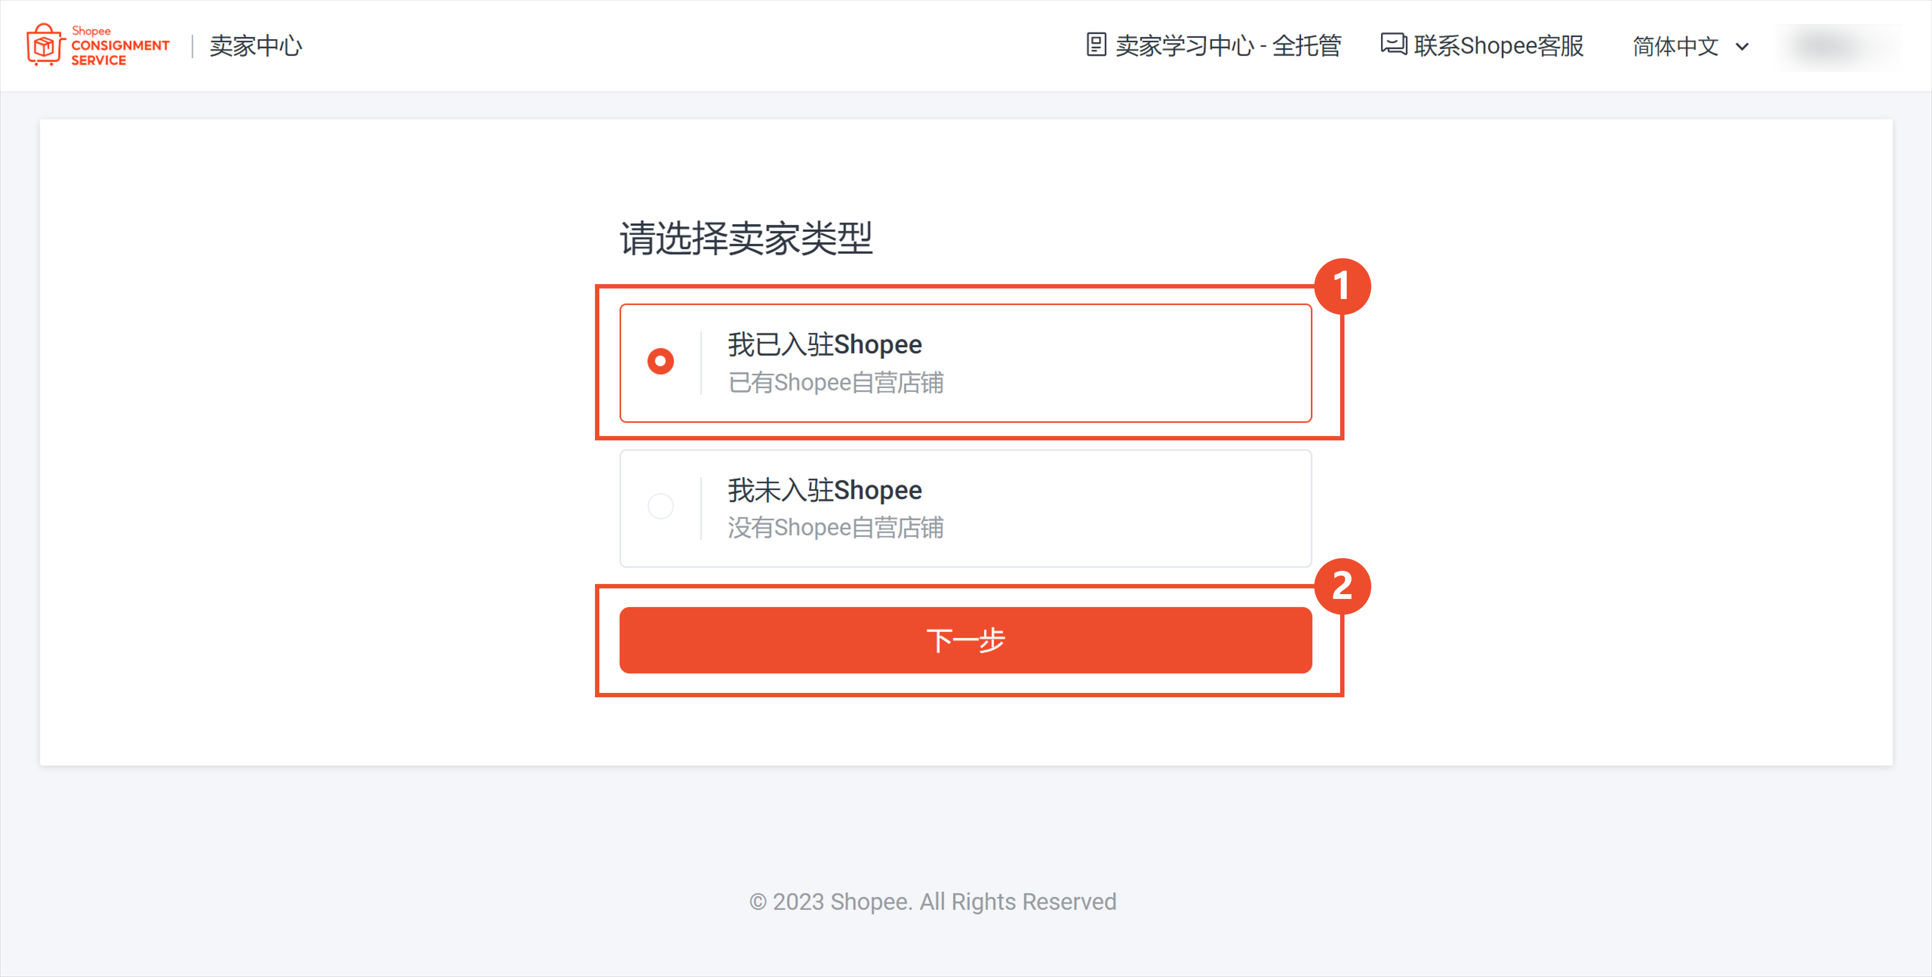Click the seller learning center book icon
The width and height of the screenshot is (1932, 977).
[x=1096, y=45]
